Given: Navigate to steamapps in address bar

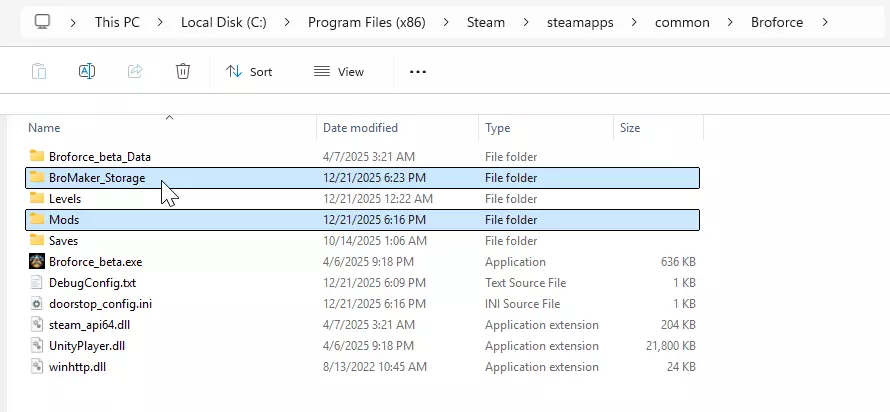Looking at the screenshot, I should 577,21.
